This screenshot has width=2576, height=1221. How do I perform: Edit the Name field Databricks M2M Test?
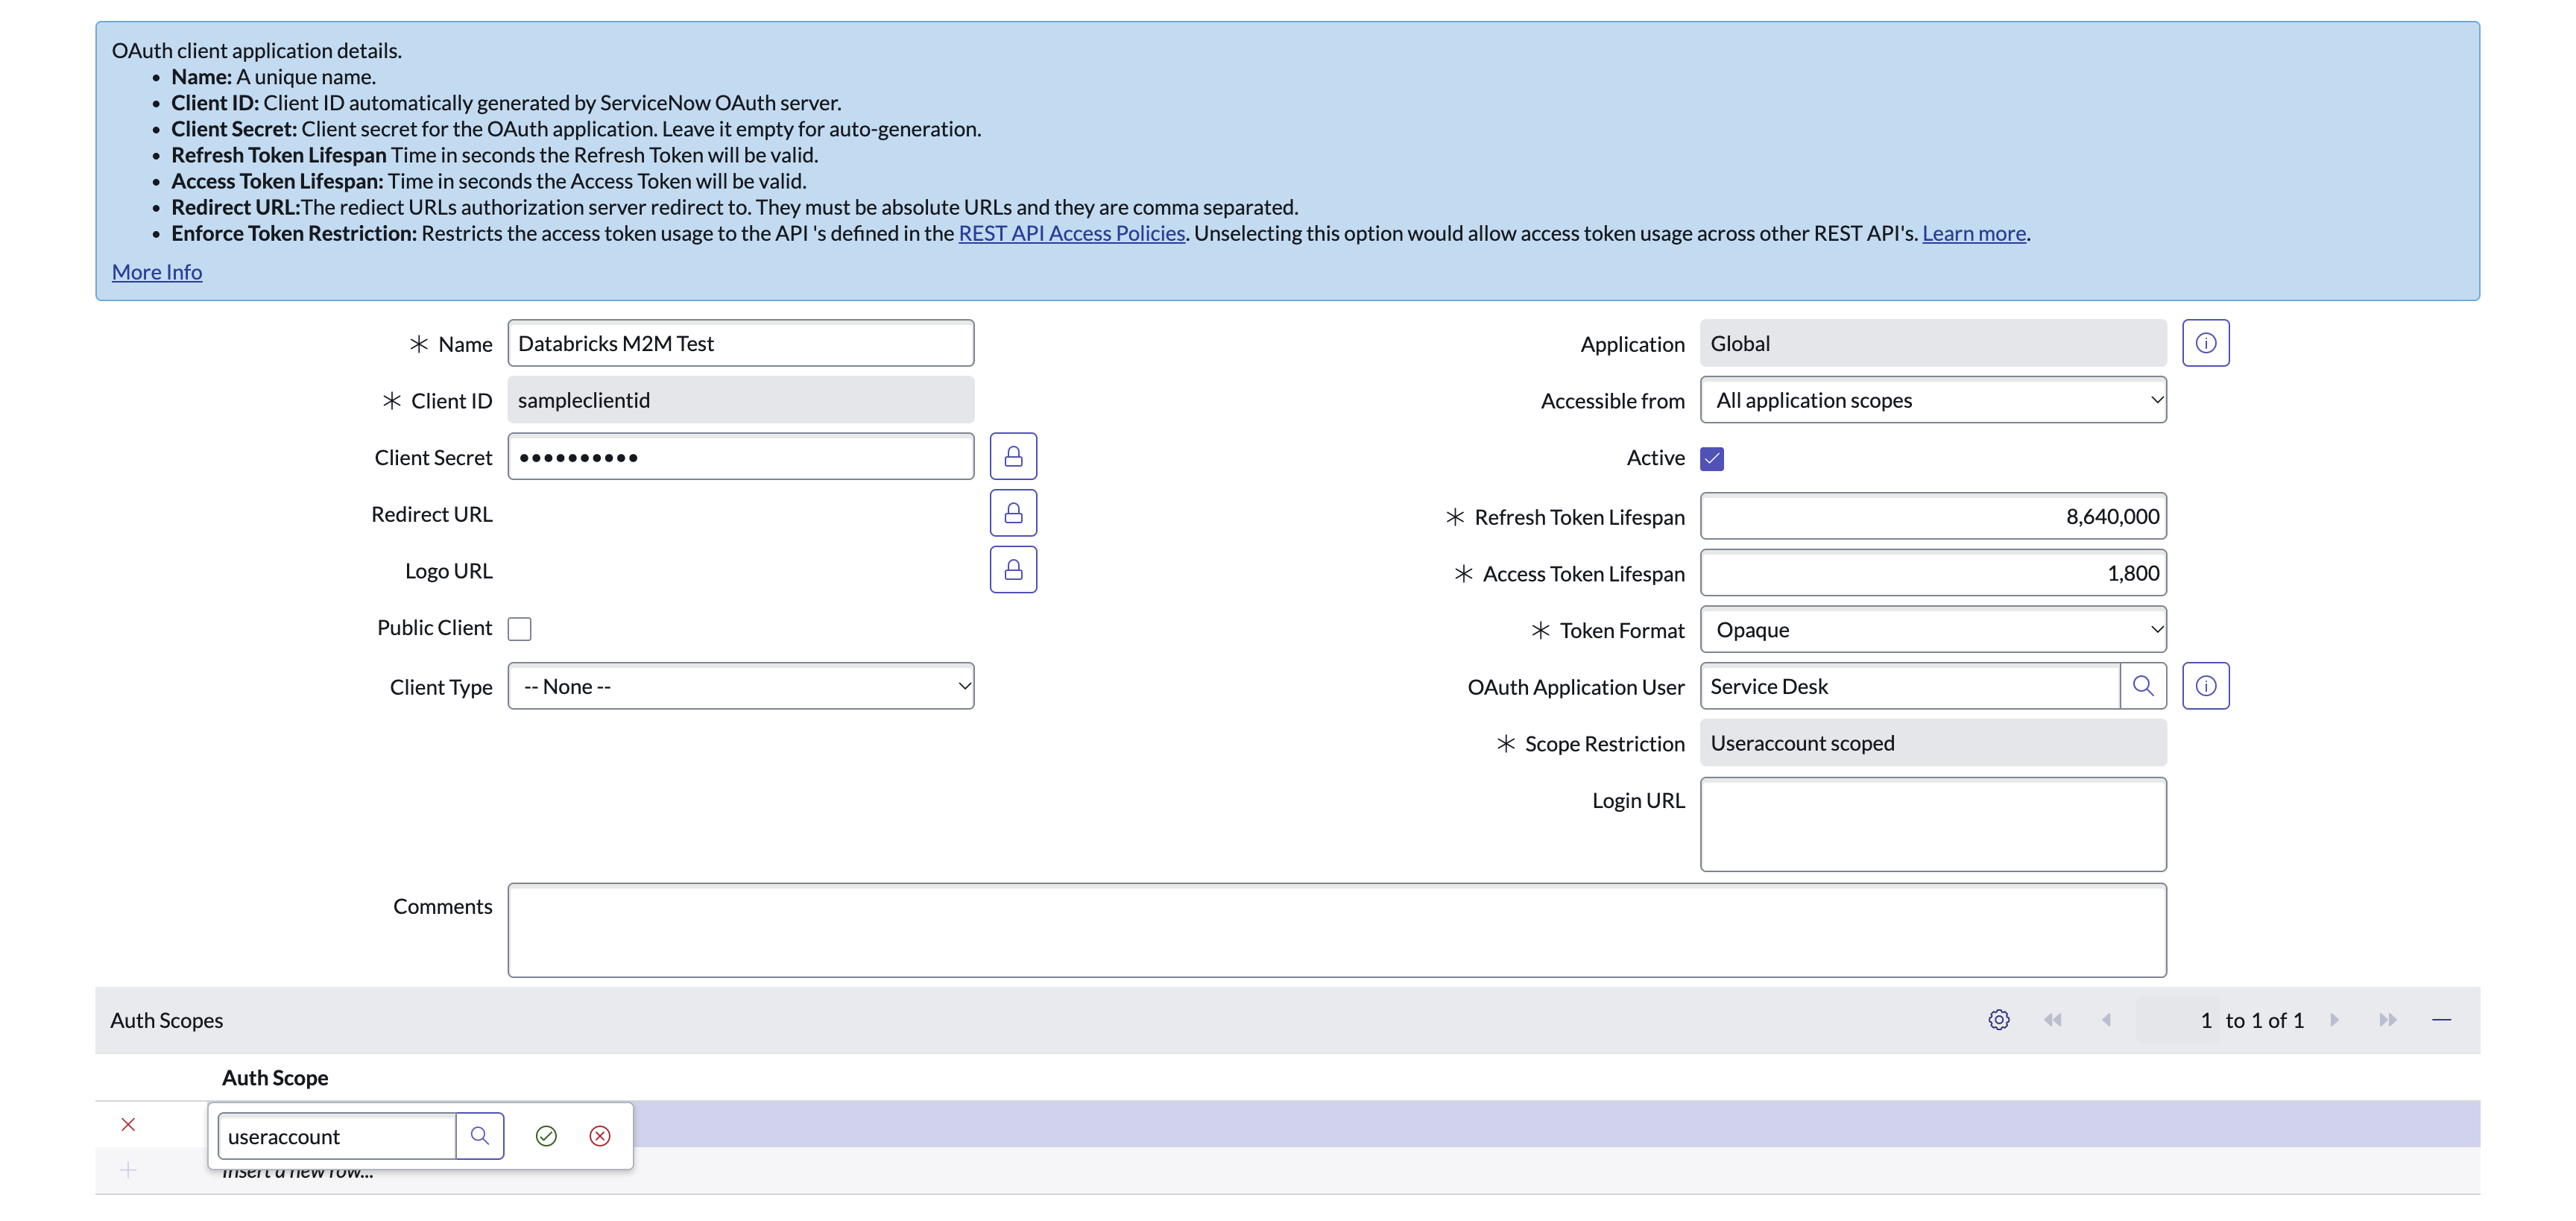741,343
